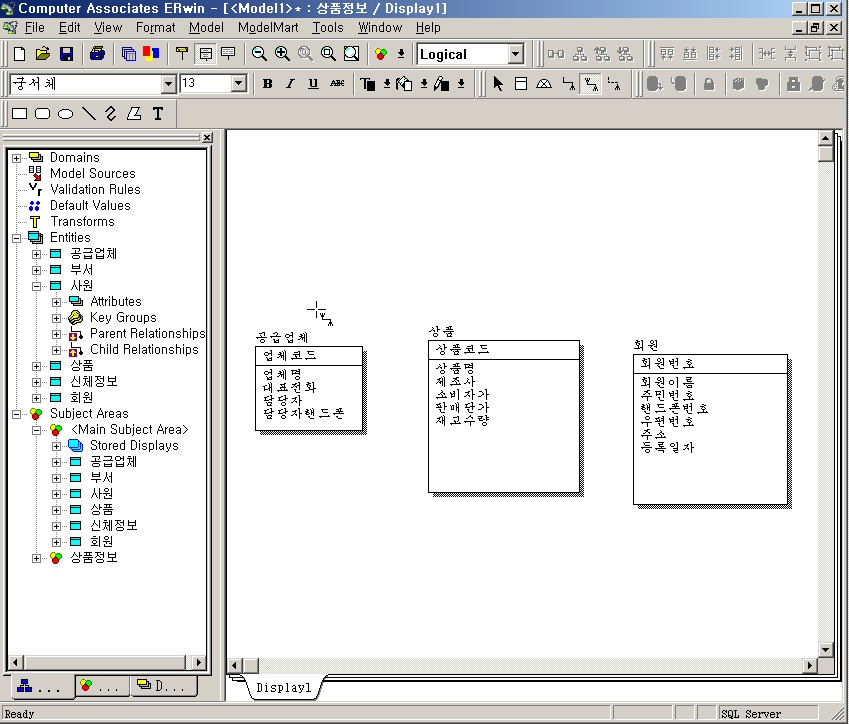Pick the straight line drawing tool

coord(89,114)
